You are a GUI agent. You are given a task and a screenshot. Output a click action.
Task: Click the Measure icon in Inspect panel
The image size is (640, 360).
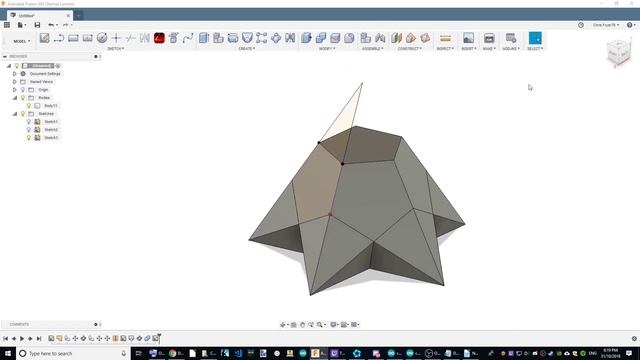pyautogui.click(x=445, y=38)
